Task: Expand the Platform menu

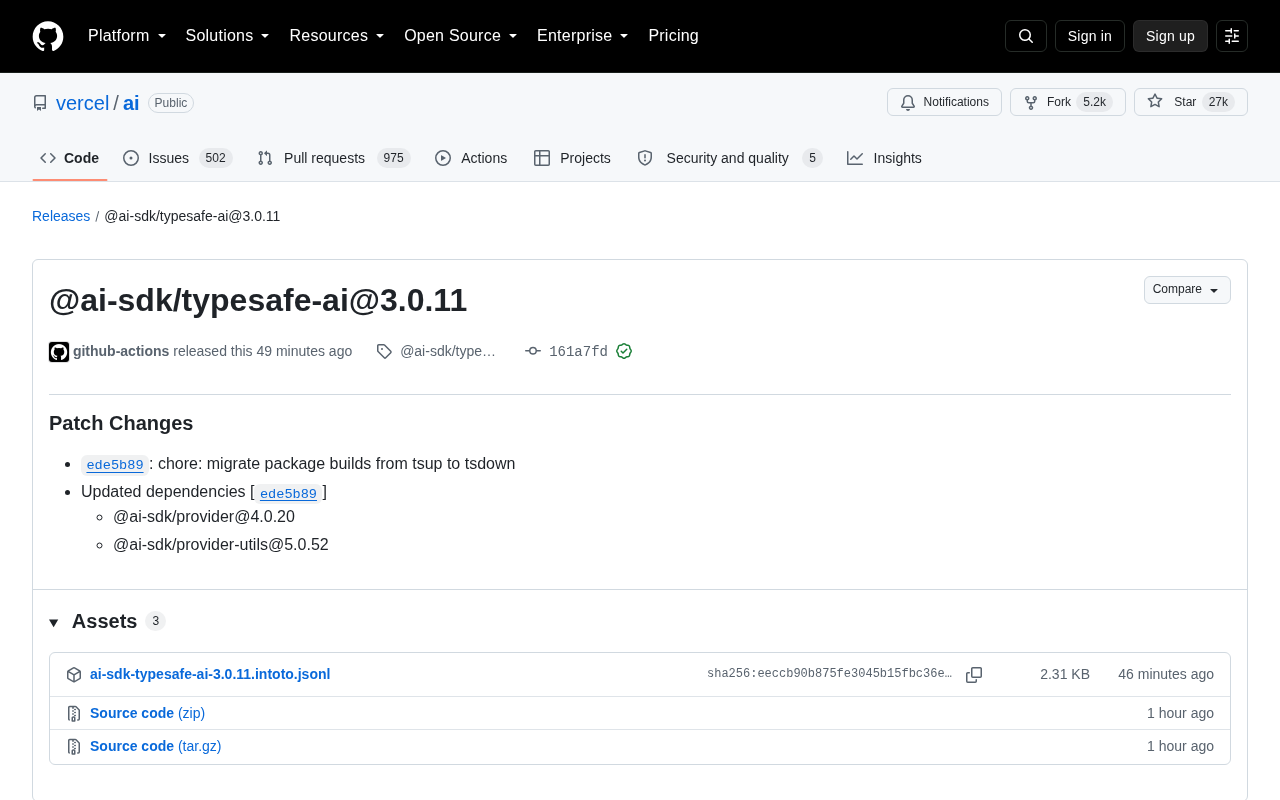Action: tap(127, 36)
